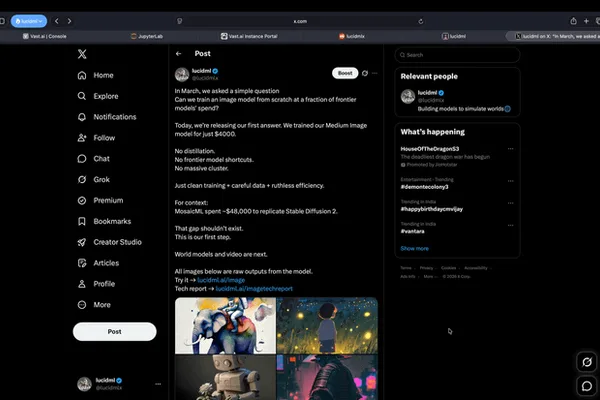Screen dimensions: 600x400
Task: Open account menu dots beside lucidml
Action: [158, 384]
